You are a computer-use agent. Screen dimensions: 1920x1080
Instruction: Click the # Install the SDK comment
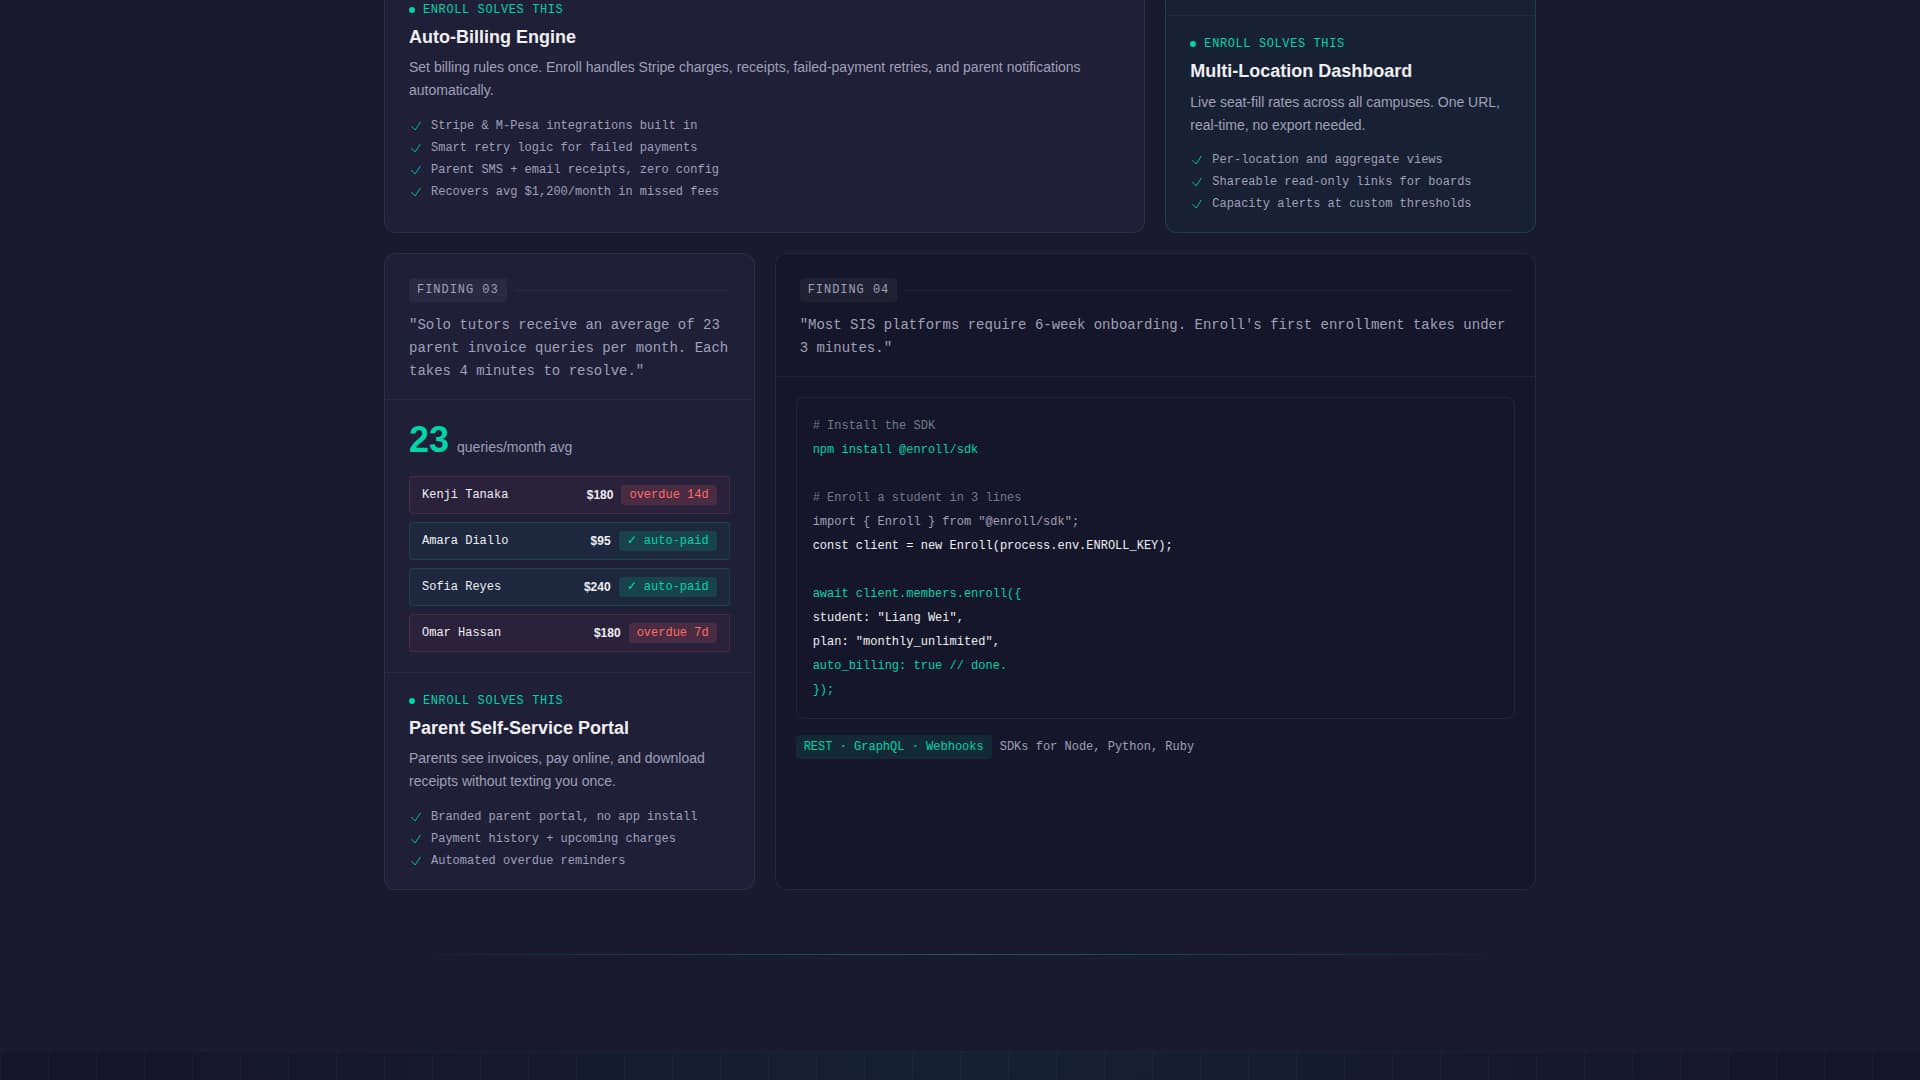[874, 426]
